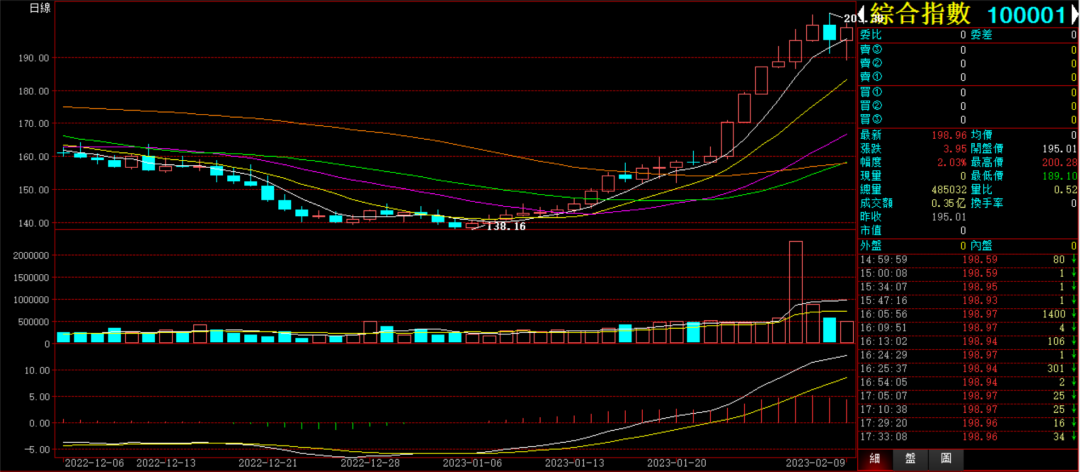Image resolution: width=1080 pixels, height=472 pixels.
Task: Click the 2022-12-06 date on time axis
Action: click(x=93, y=464)
